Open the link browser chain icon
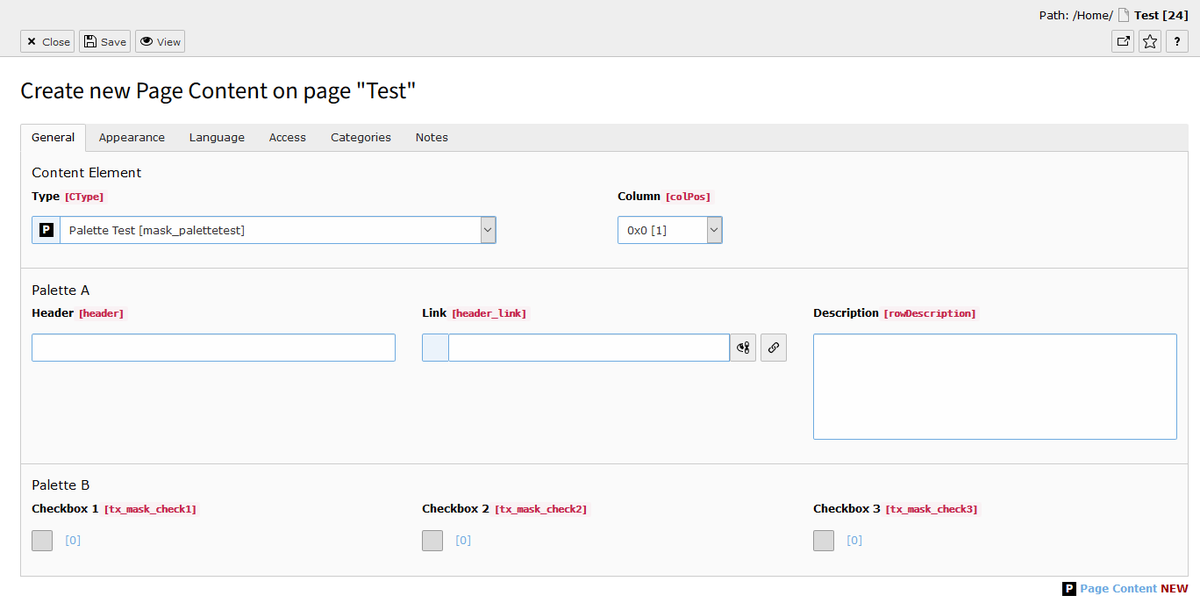This screenshot has width=1200, height=610. click(774, 347)
